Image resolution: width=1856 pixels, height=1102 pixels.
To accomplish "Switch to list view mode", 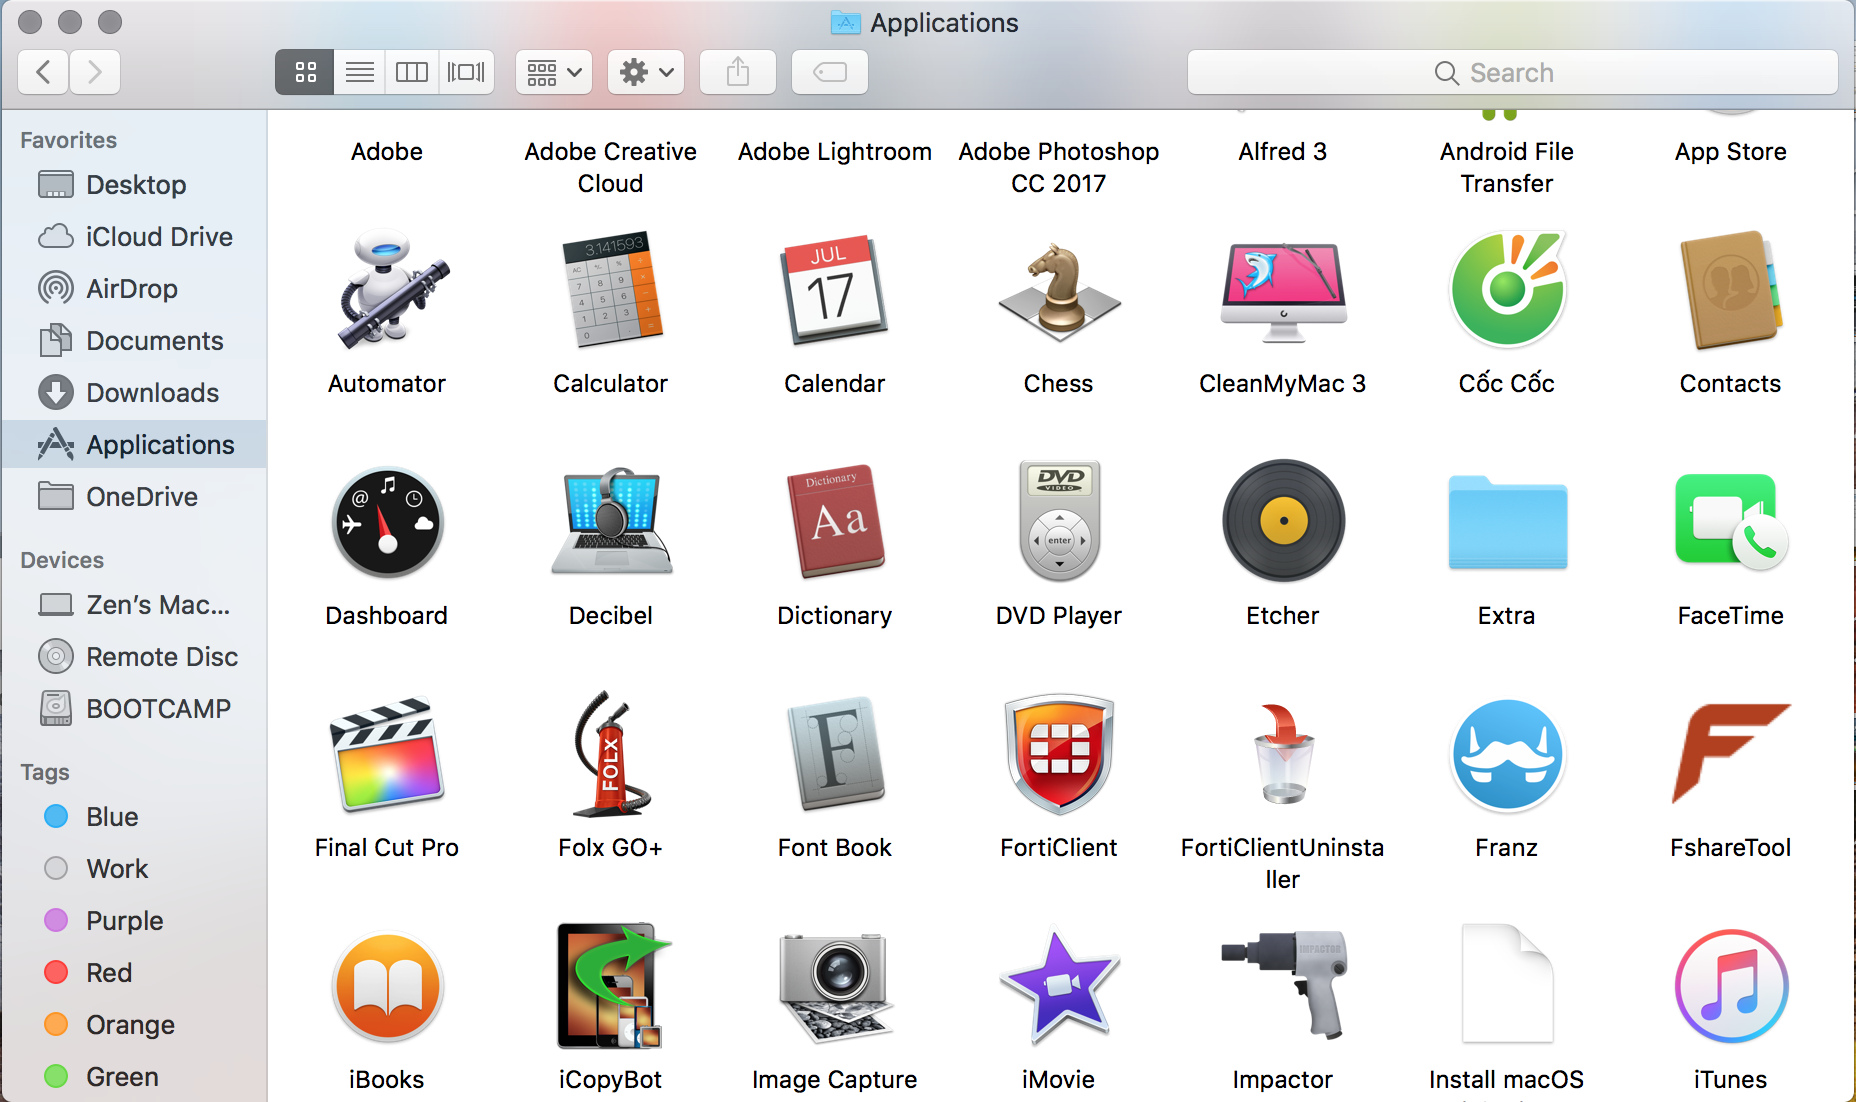I will click(359, 72).
